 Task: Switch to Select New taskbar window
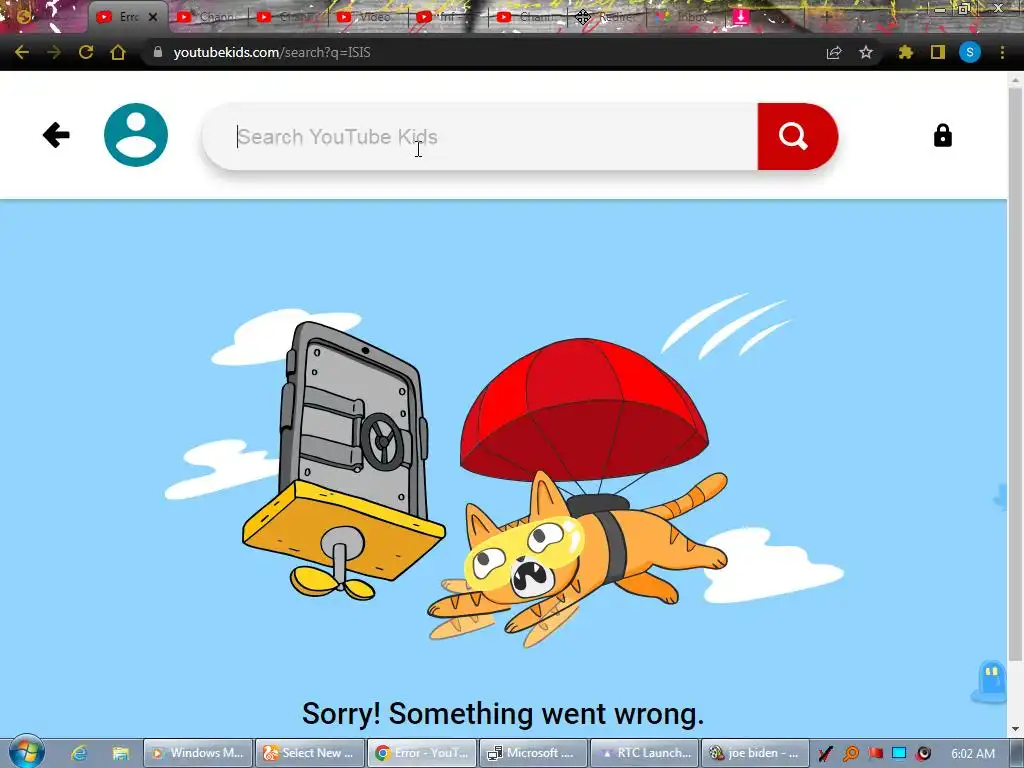point(309,753)
